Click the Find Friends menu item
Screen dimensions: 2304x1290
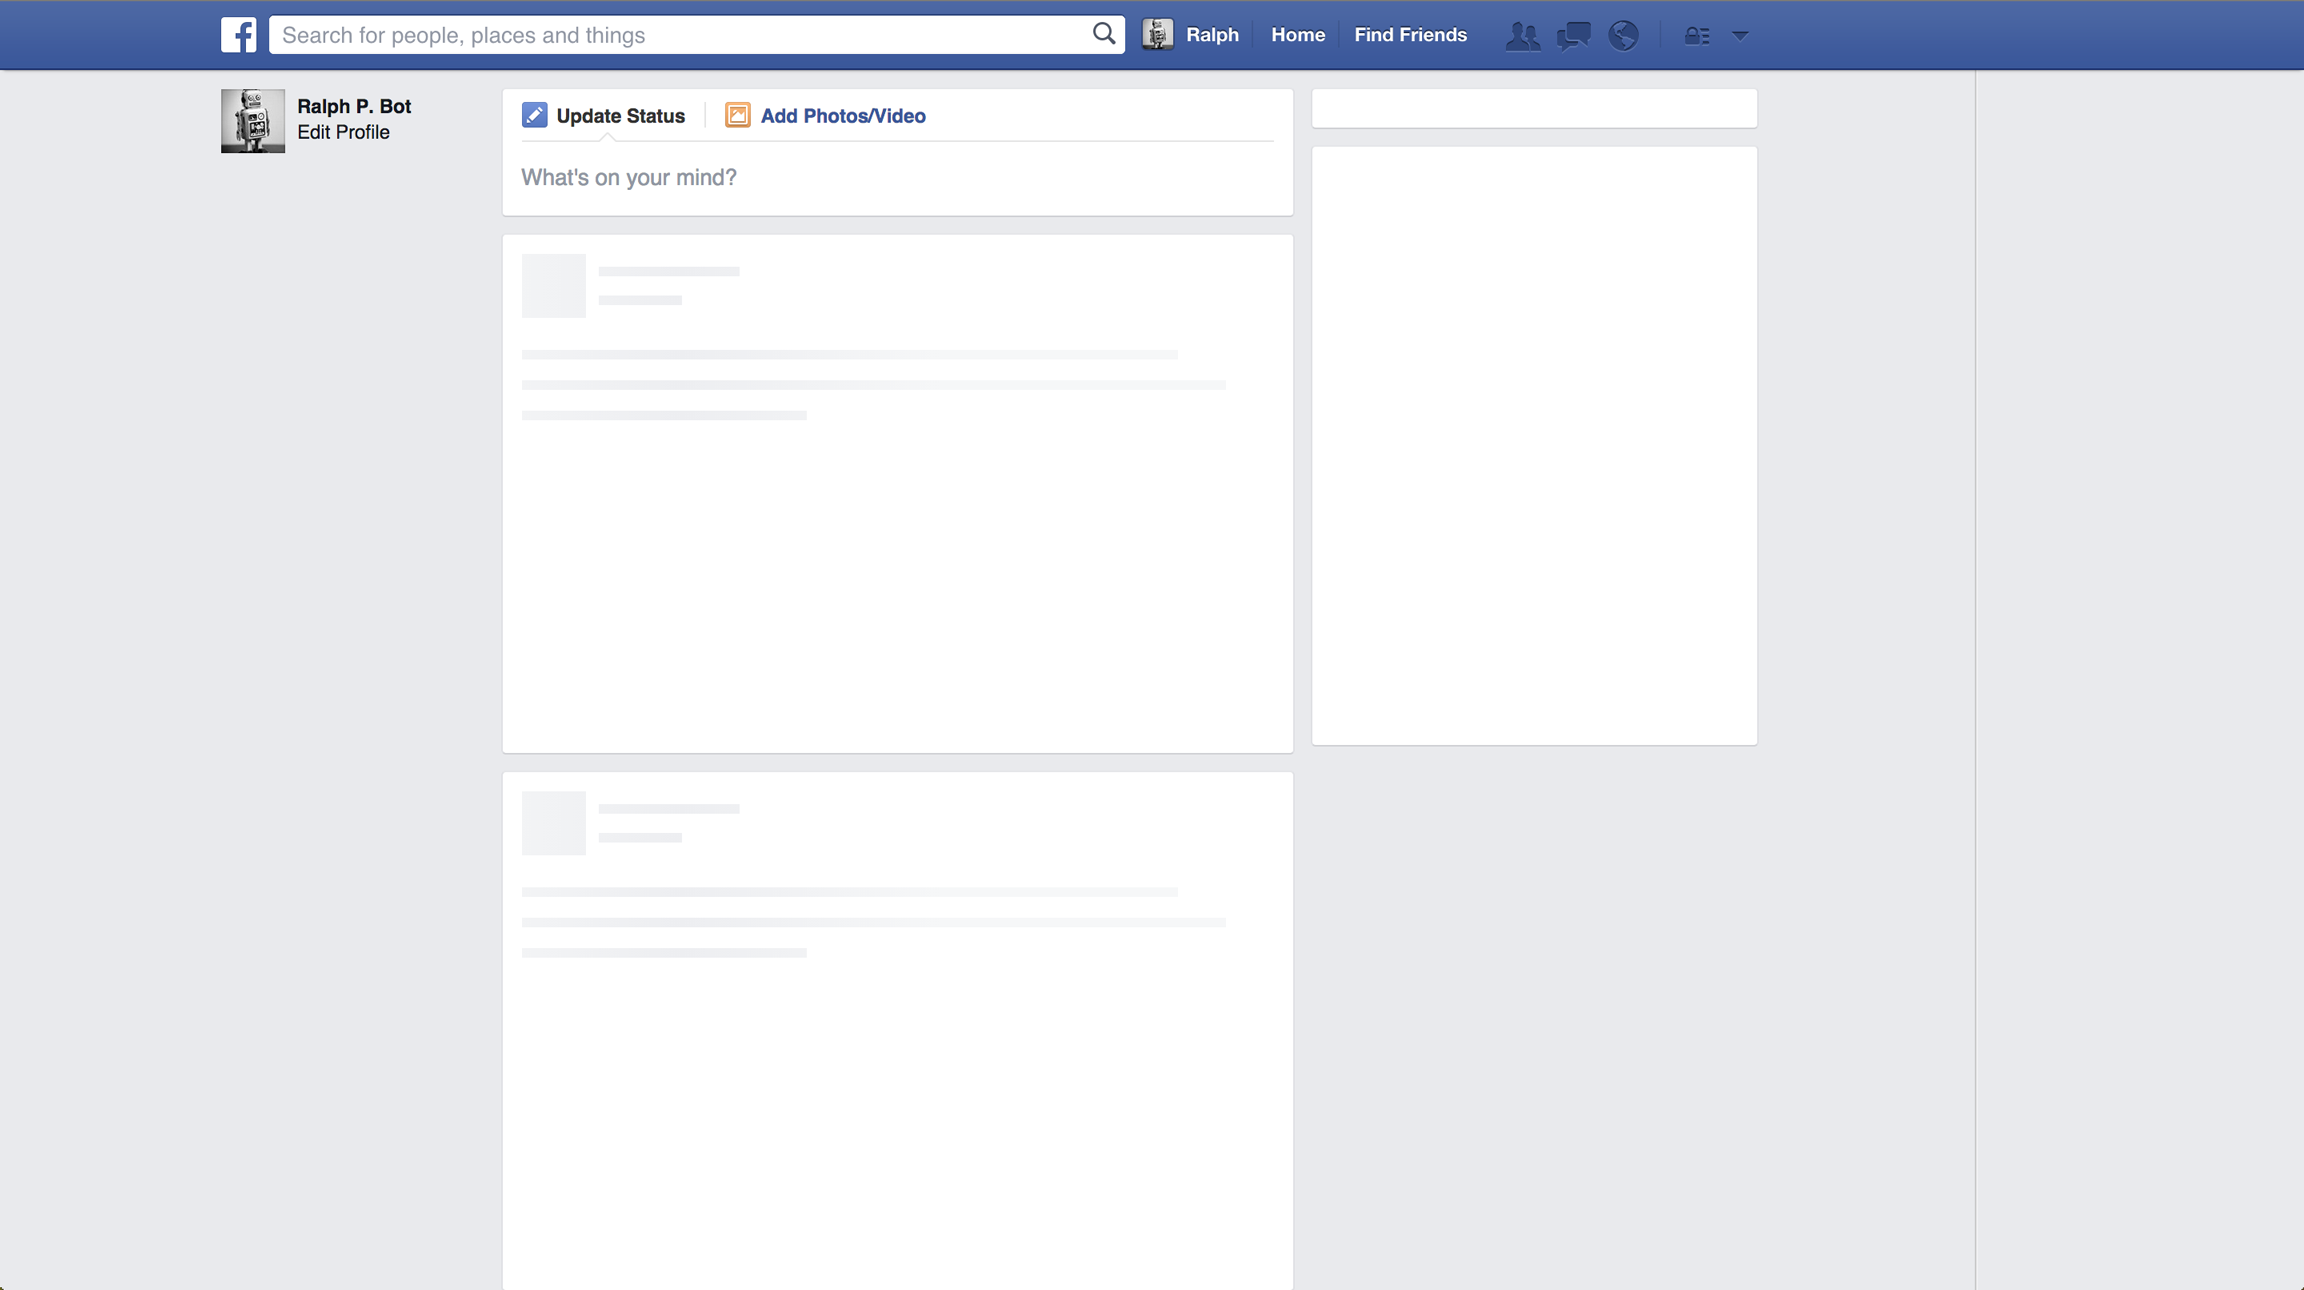1410,35
